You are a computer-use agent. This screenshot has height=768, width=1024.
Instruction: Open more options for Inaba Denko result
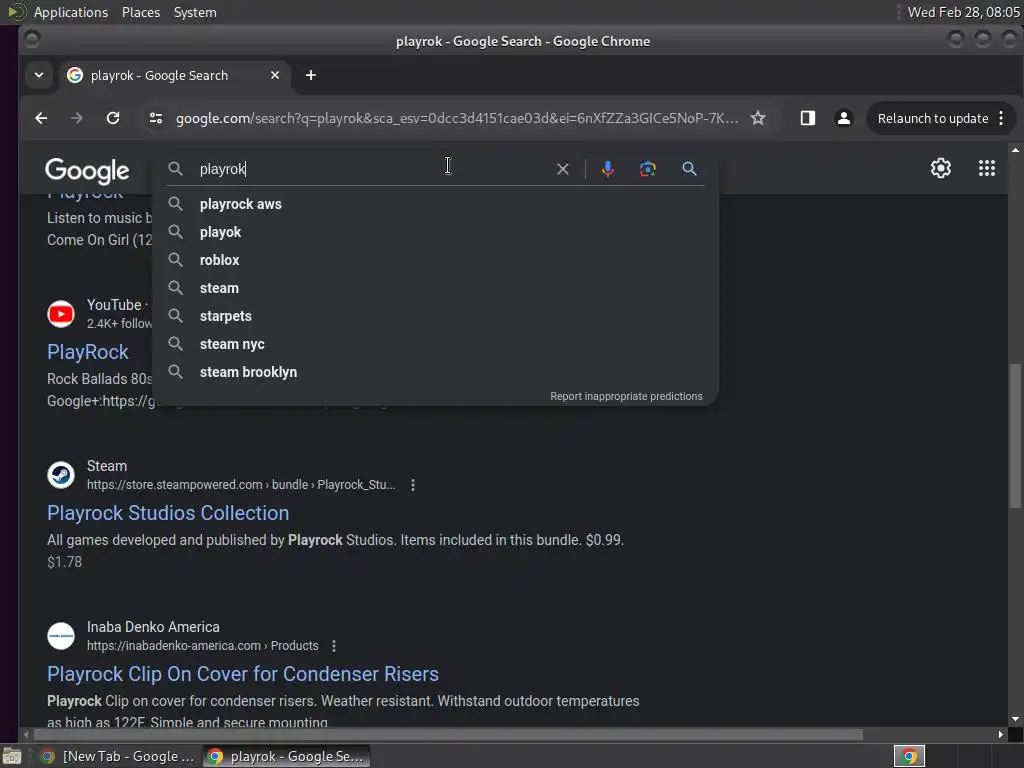tap(334, 646)
